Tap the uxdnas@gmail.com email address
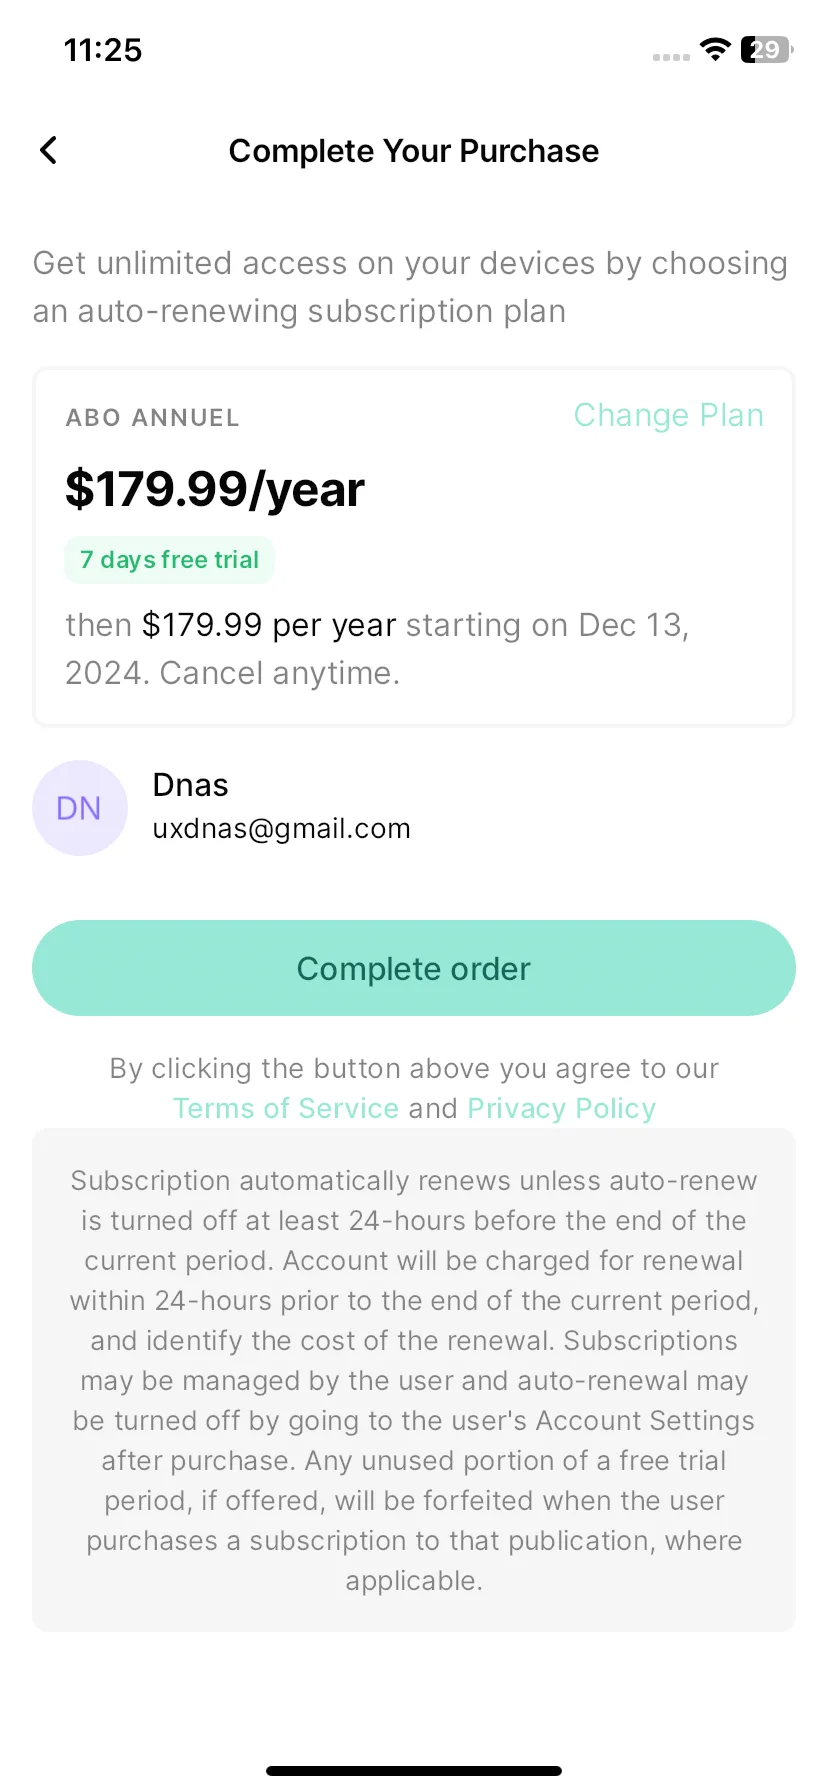This screenshot has height=1792, width=828. coord(281,829)
